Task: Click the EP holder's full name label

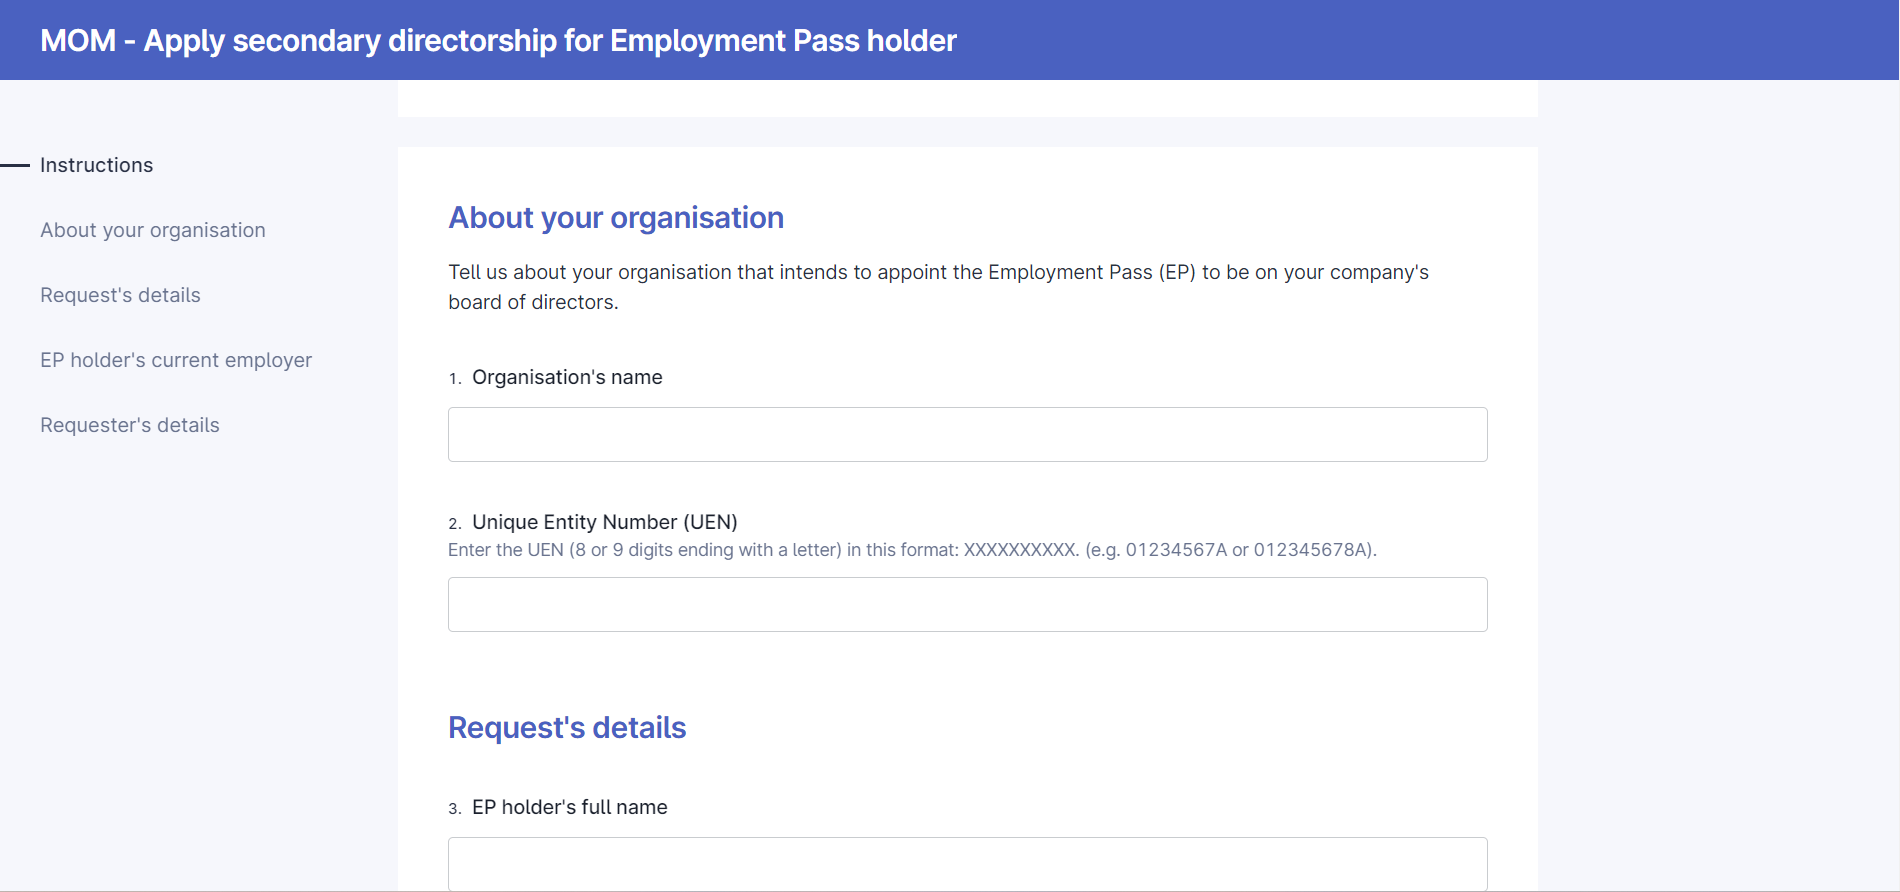Action: (x=570, y=807)
